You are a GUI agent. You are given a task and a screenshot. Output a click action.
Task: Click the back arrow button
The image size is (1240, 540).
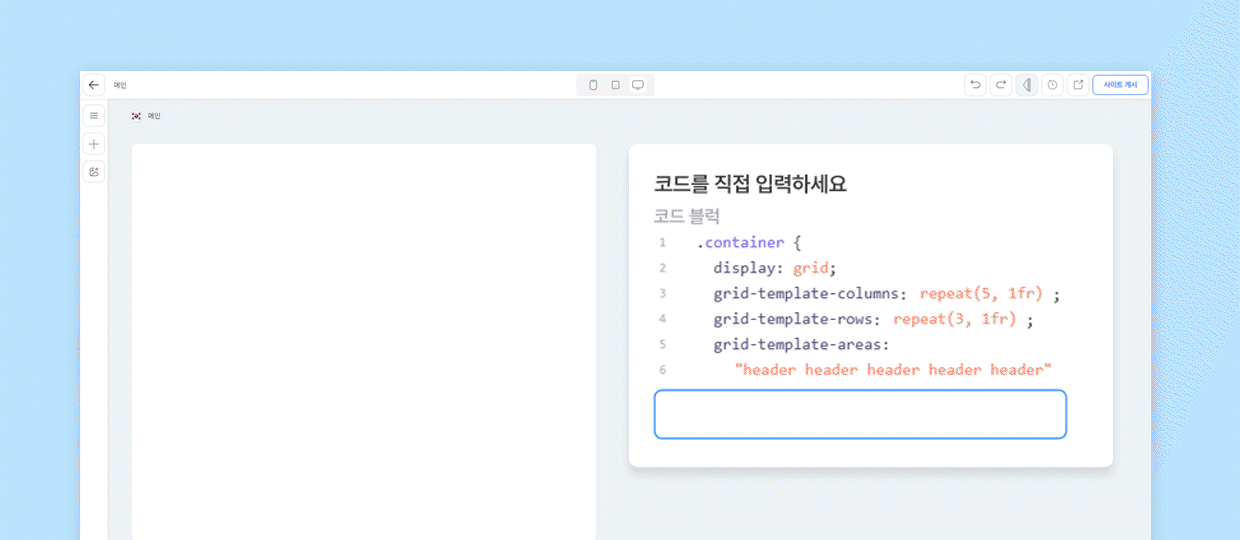pyautogui.click(x=94, y=85)
